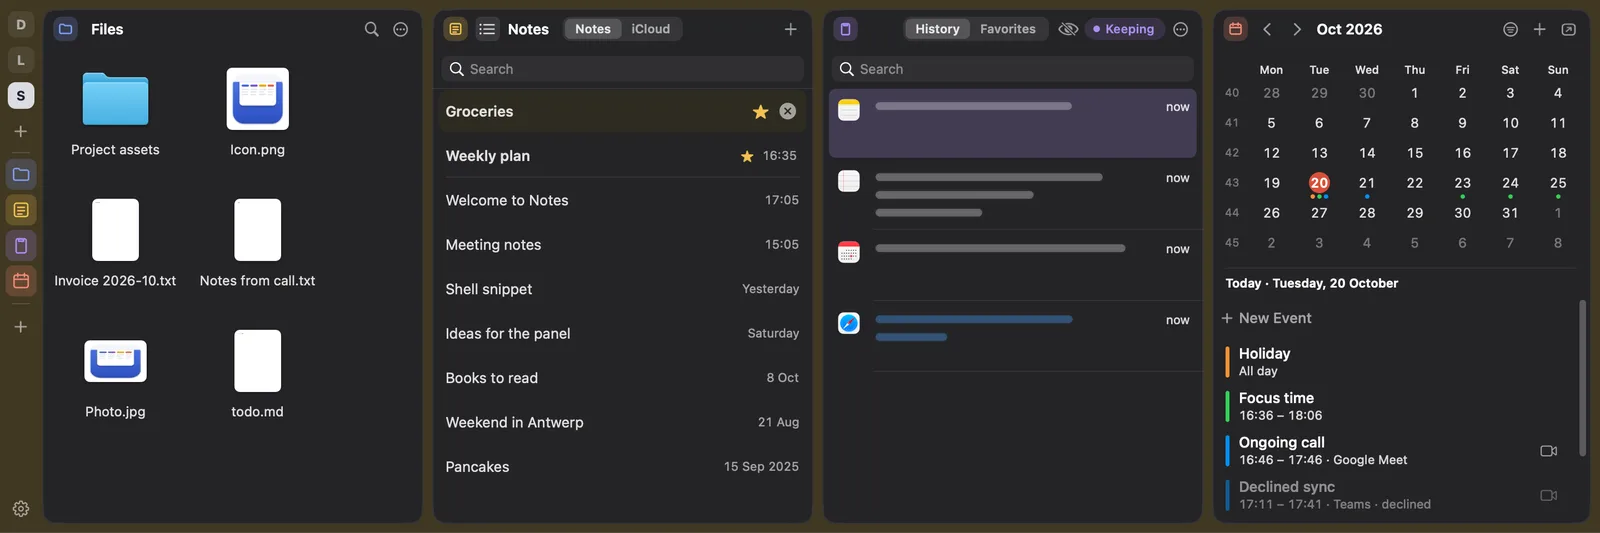Image resolution: width=1600 pixels, height=533 pixels.
Task: Go to the previous month chevron
Action: 1267,29
